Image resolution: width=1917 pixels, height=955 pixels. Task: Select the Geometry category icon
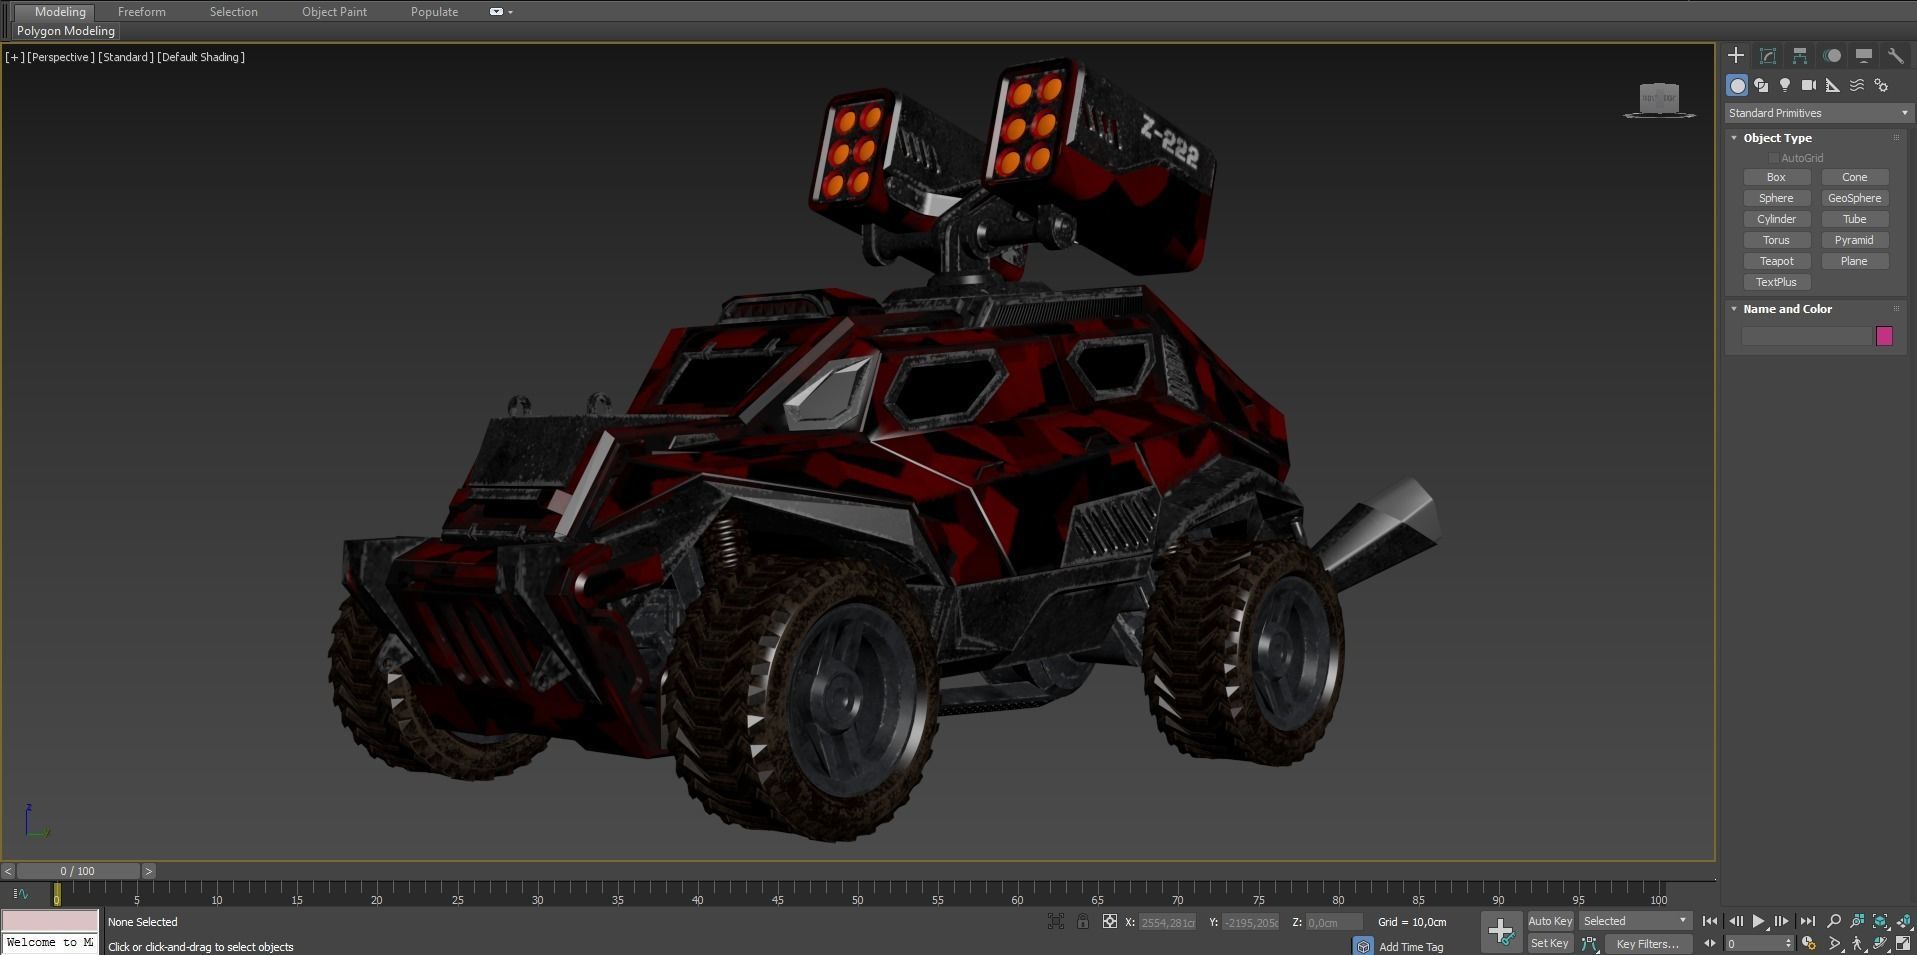click(x=1737, y=86)
